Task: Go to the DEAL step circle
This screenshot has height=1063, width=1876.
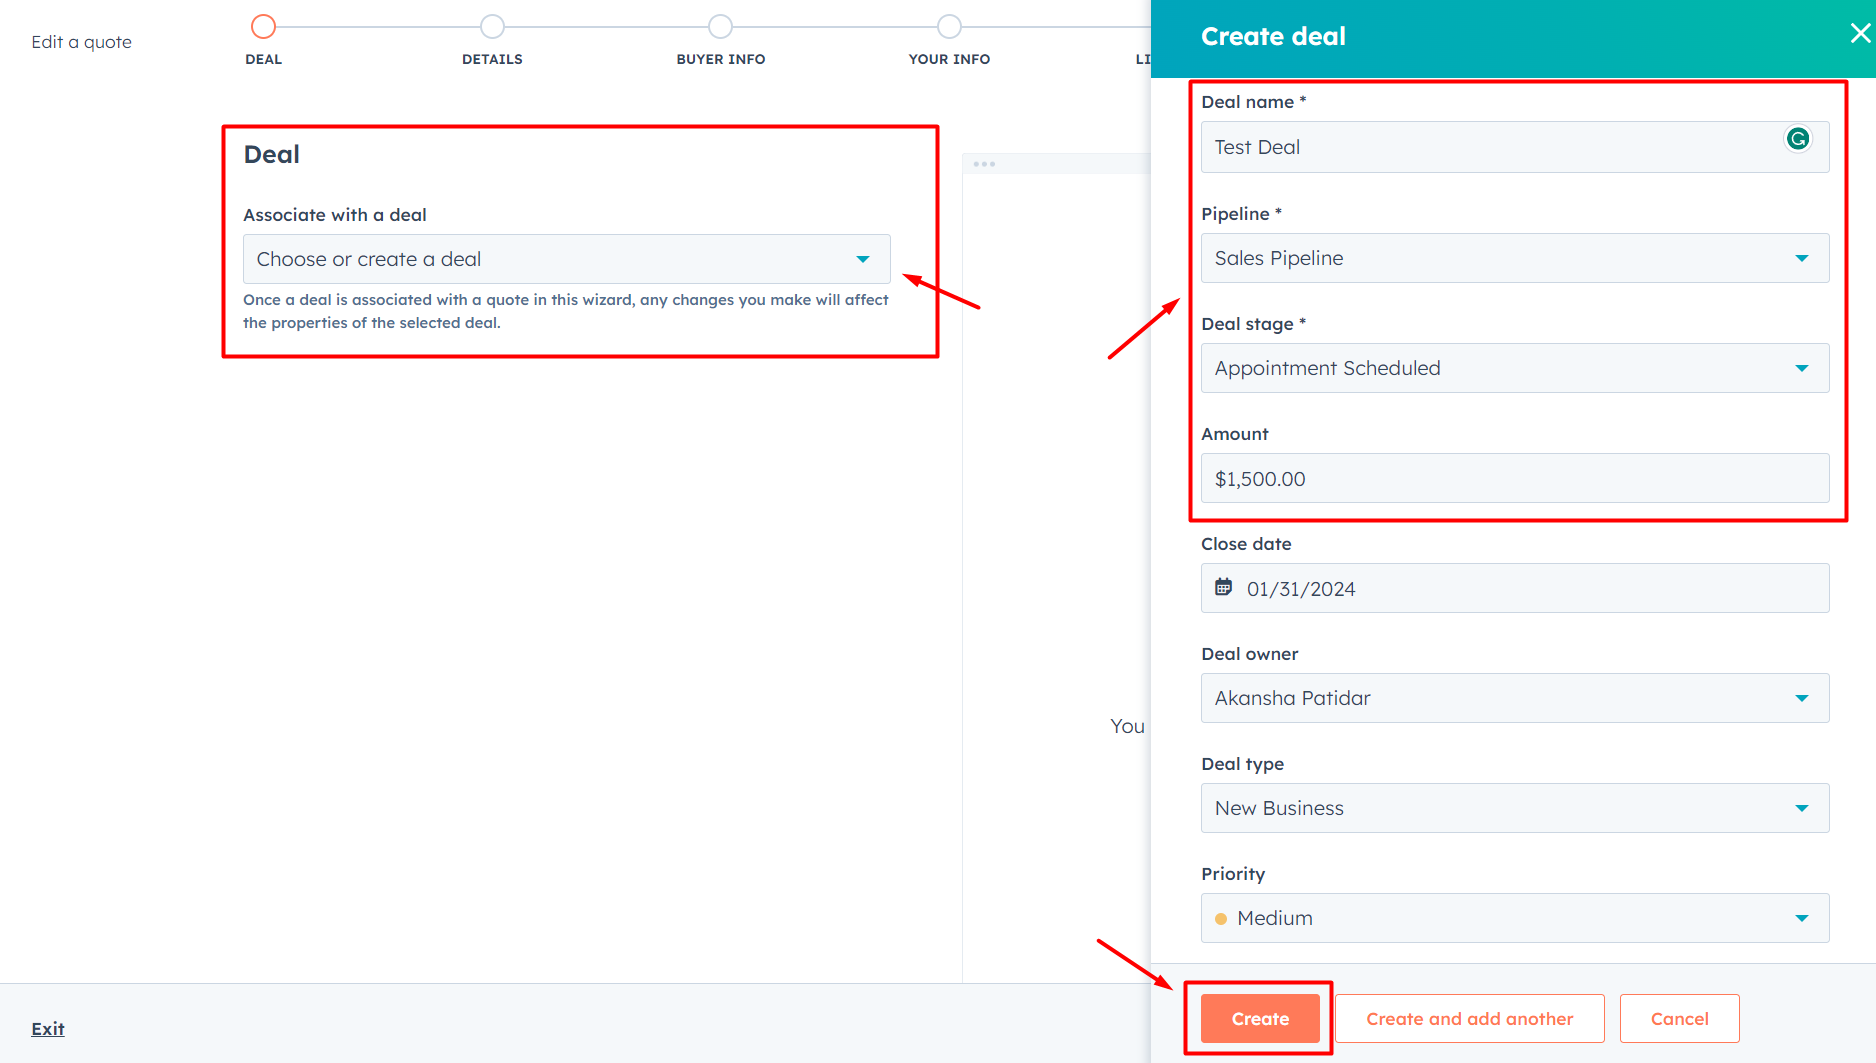Action: 263,27
